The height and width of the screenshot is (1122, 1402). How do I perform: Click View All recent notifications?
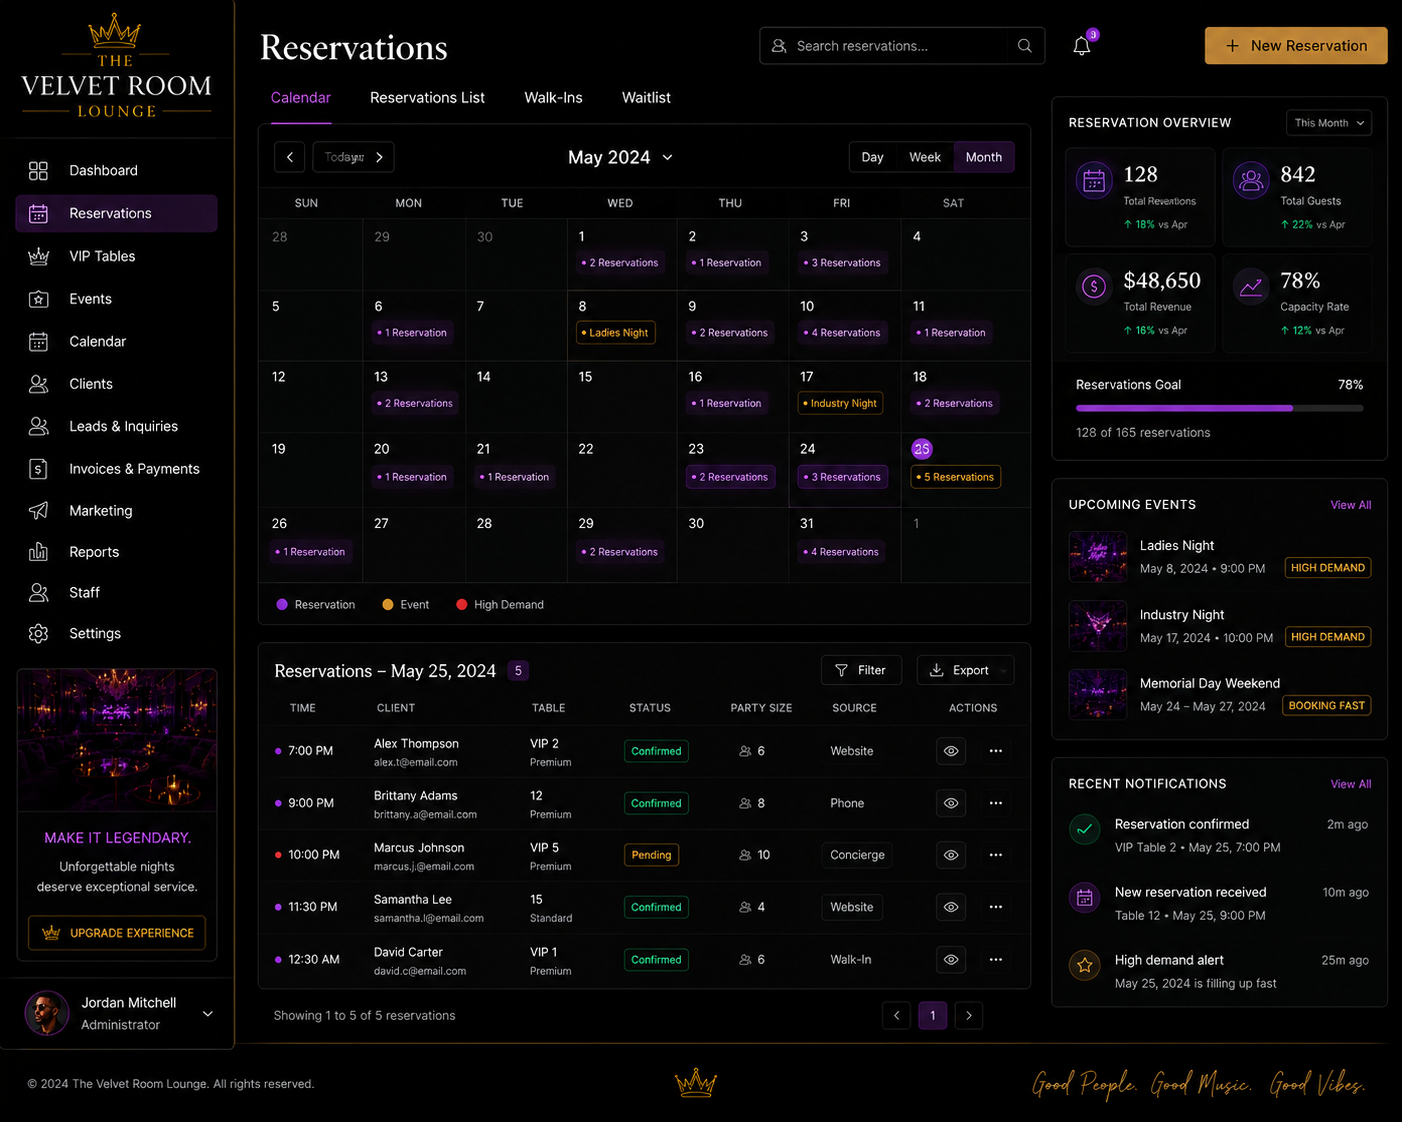click(x=1350, y=784)
